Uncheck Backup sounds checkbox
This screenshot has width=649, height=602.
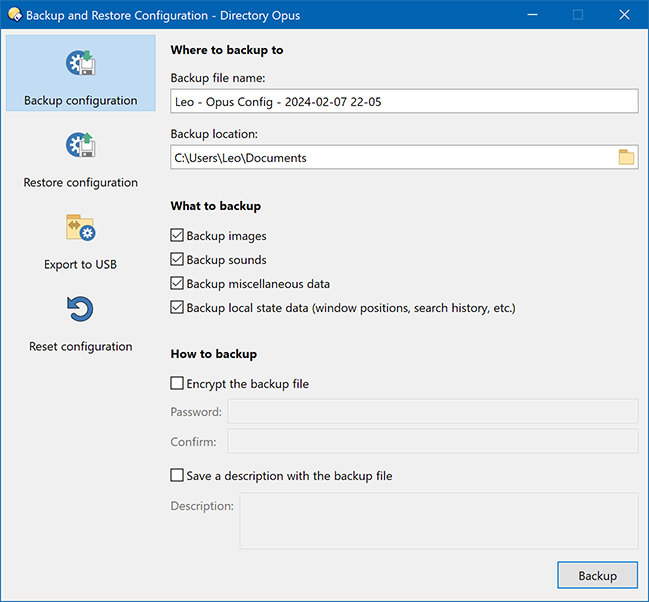[x=177, y=259]
